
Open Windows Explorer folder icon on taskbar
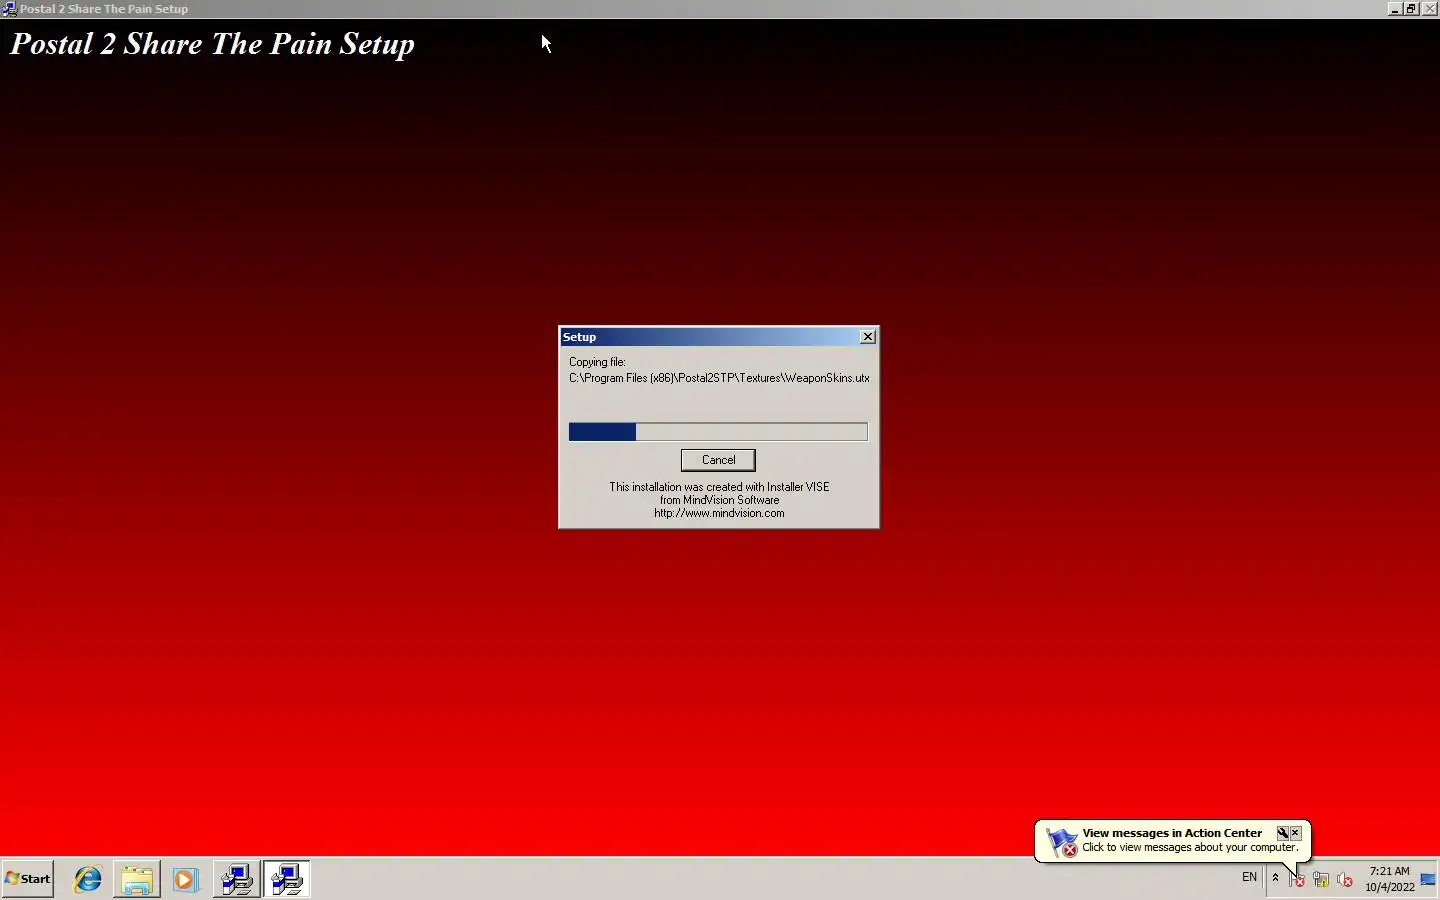pyautogui.click(x=137, y=880)
